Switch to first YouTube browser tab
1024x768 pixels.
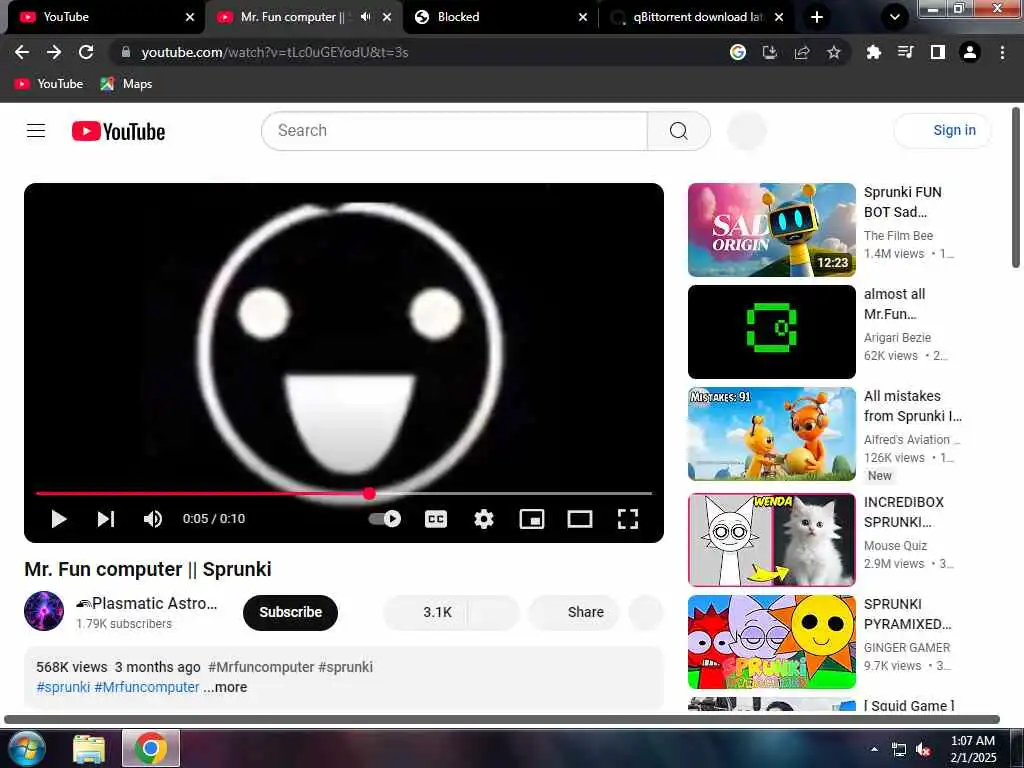pyautogui.click(x=104, y=17)
